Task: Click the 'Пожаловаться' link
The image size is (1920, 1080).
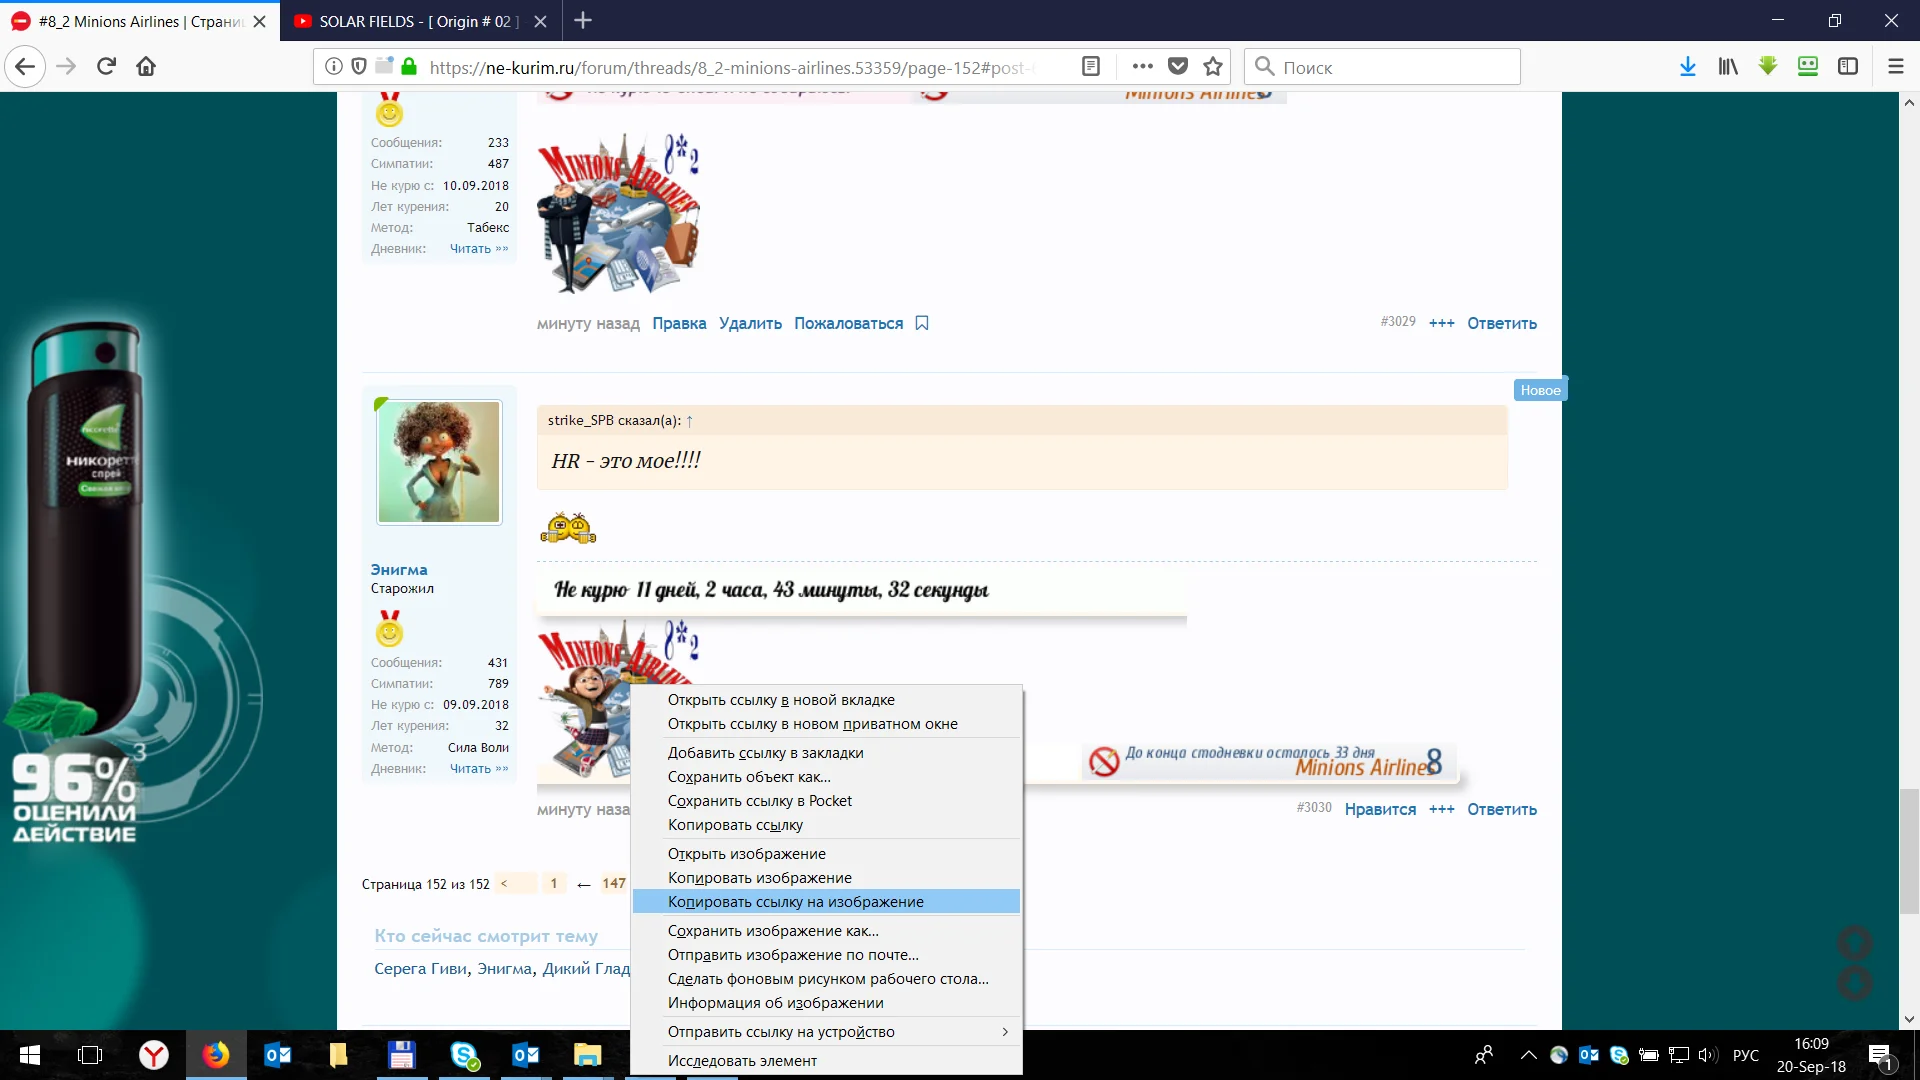Action: (x=848, y=323)
